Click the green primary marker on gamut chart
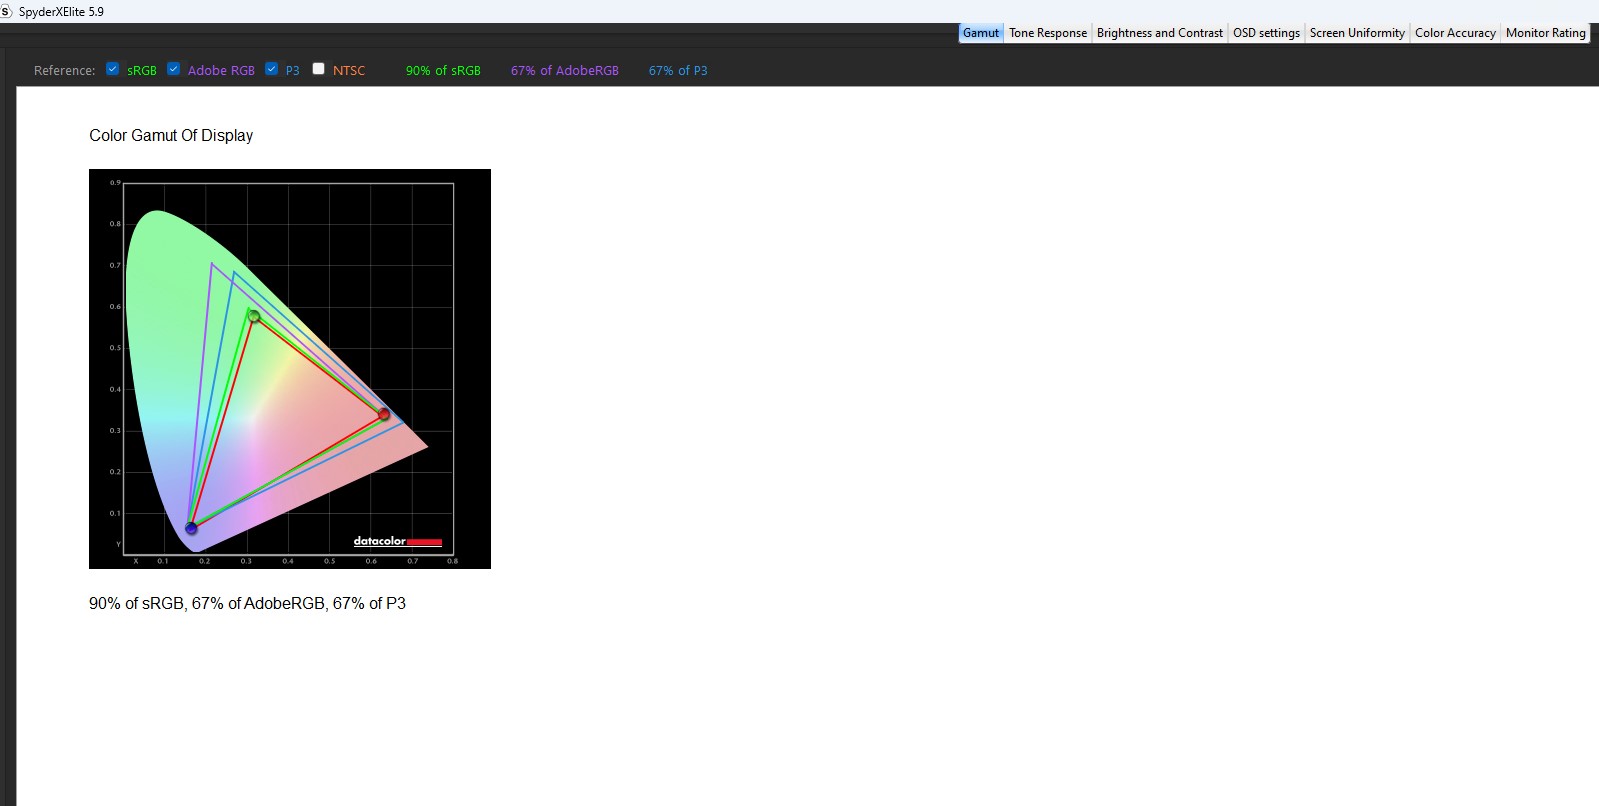1599x806 pixels. pos(254,317)
